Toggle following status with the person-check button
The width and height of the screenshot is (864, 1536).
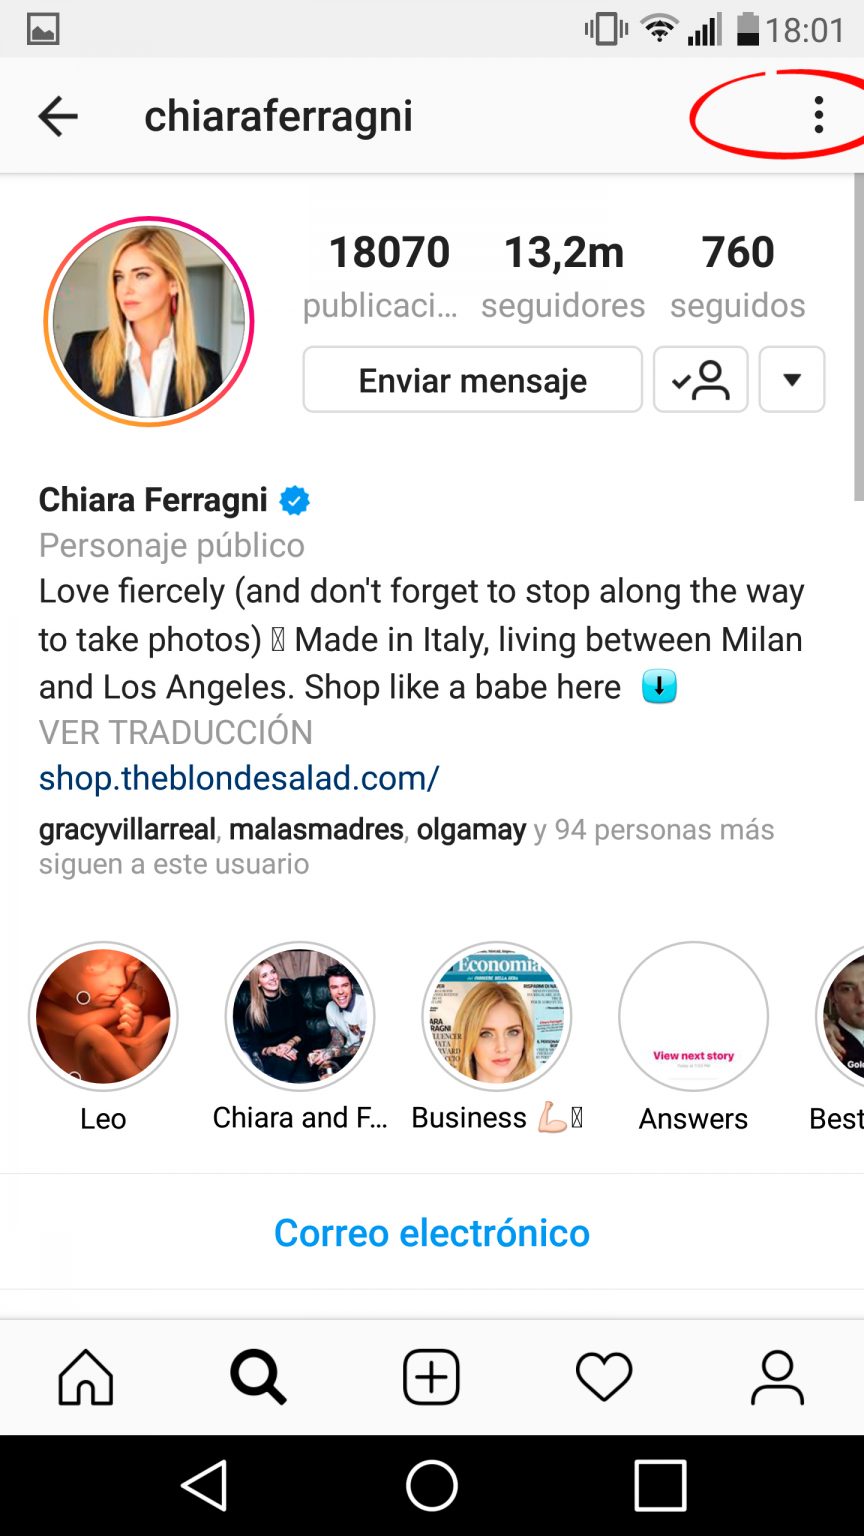[x=700, y=380]
